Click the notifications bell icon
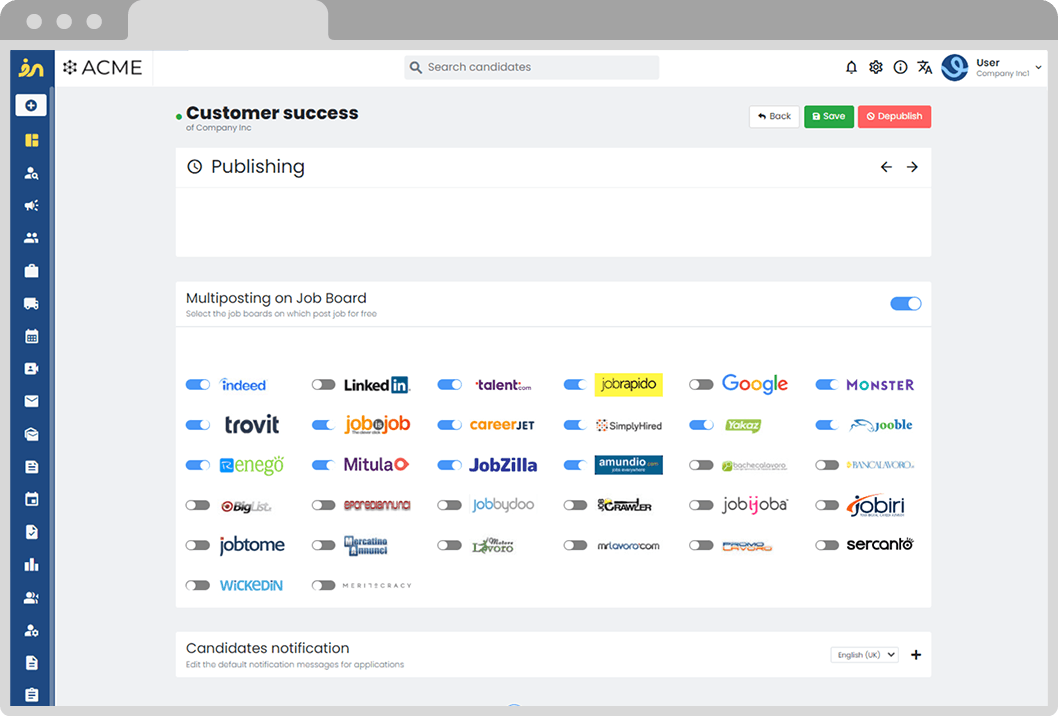This screenshot has height=716, width=1058. [x=852, y=67]
